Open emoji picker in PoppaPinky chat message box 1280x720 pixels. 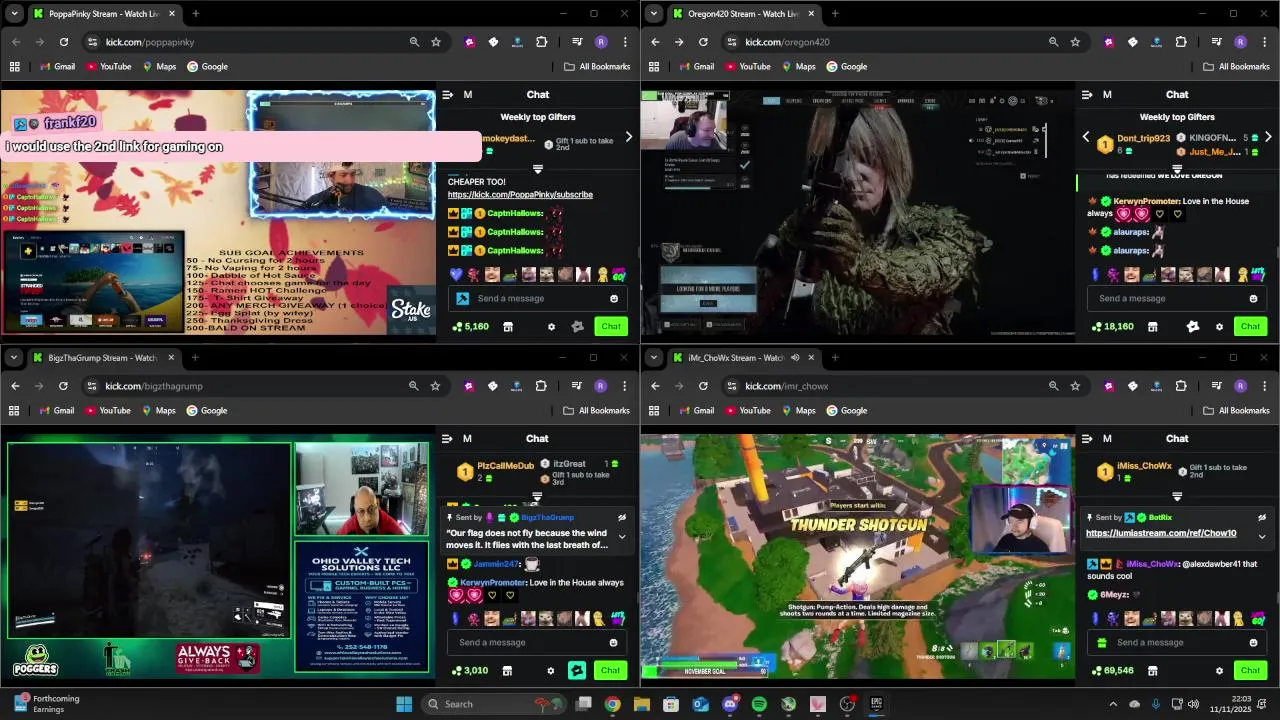614,298
